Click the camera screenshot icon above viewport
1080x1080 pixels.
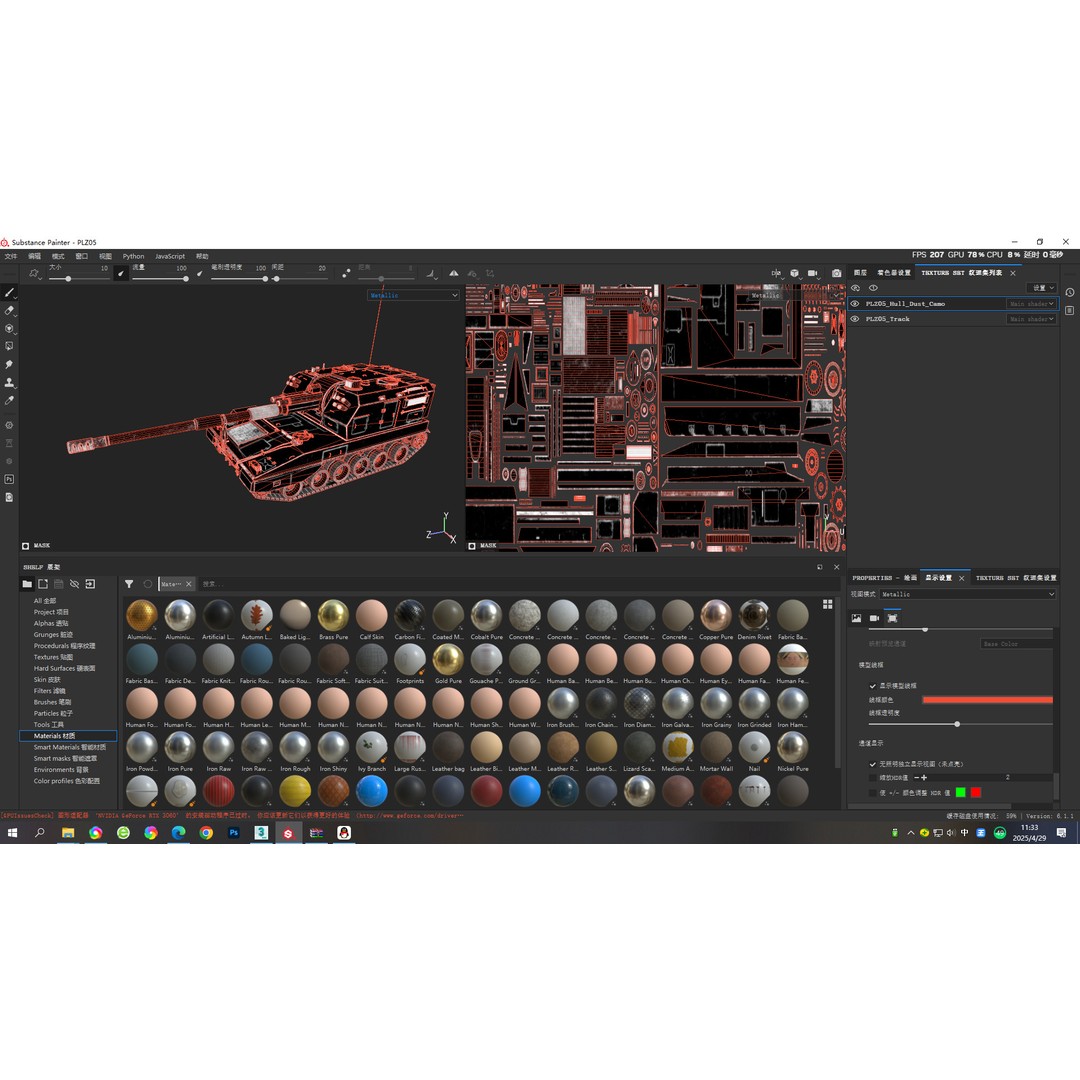[836, 273]
